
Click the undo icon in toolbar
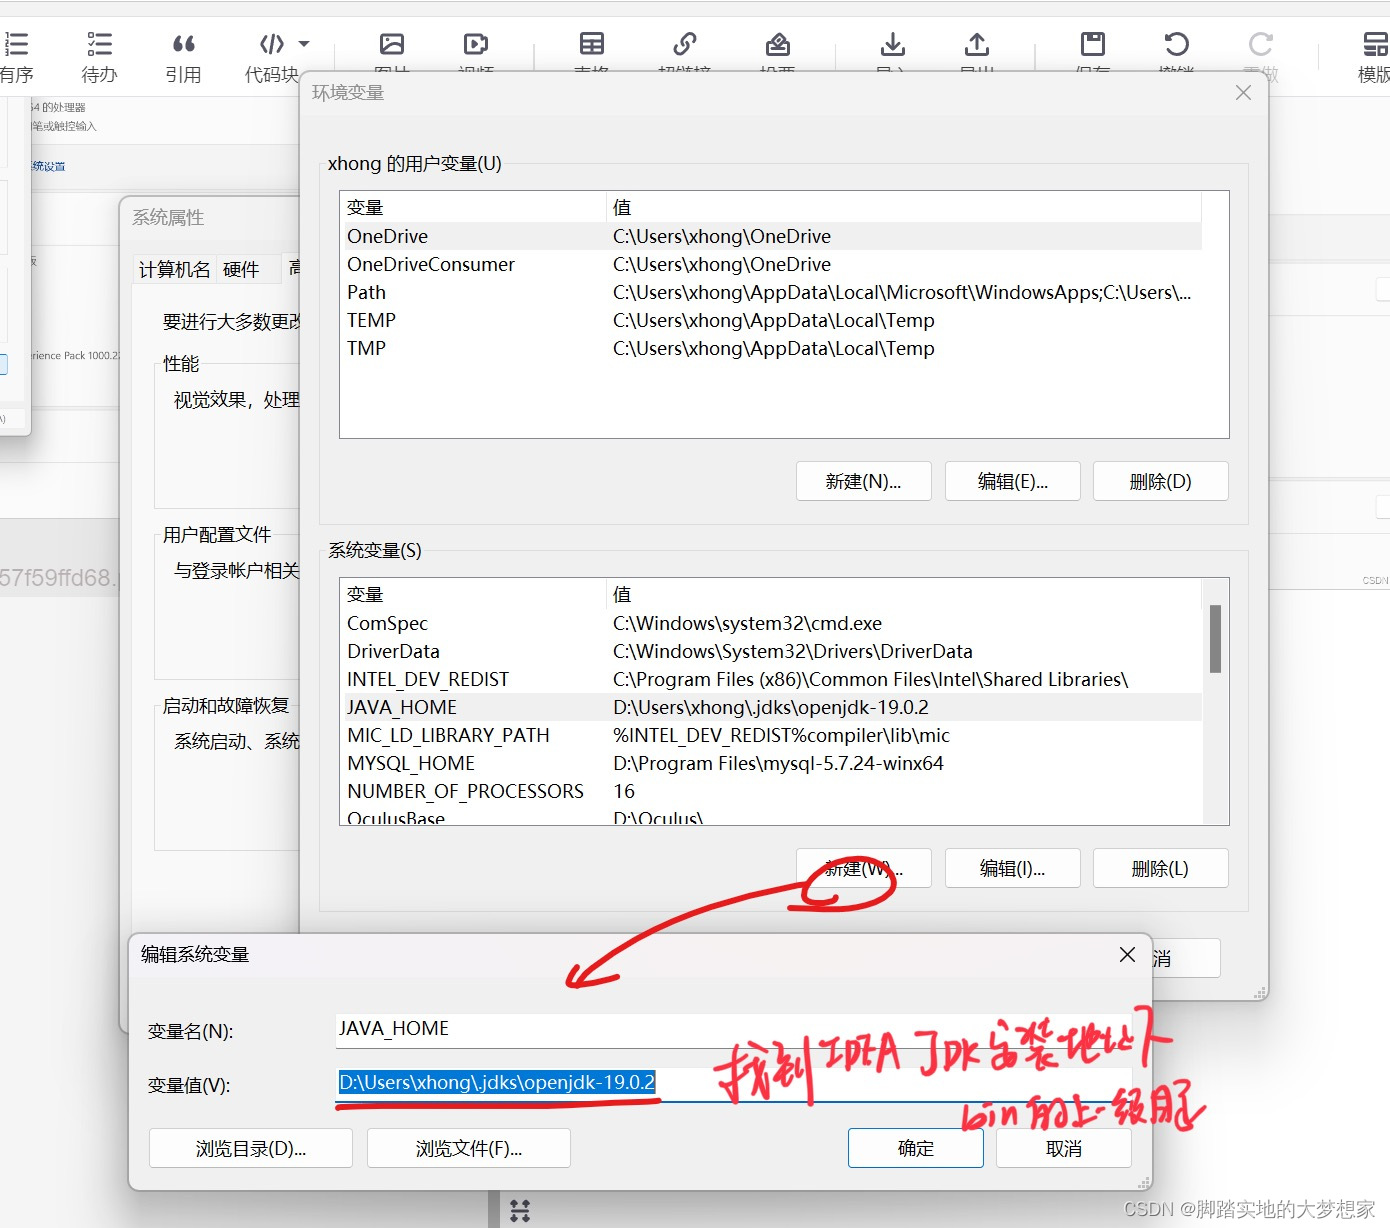pos(1177,44)
